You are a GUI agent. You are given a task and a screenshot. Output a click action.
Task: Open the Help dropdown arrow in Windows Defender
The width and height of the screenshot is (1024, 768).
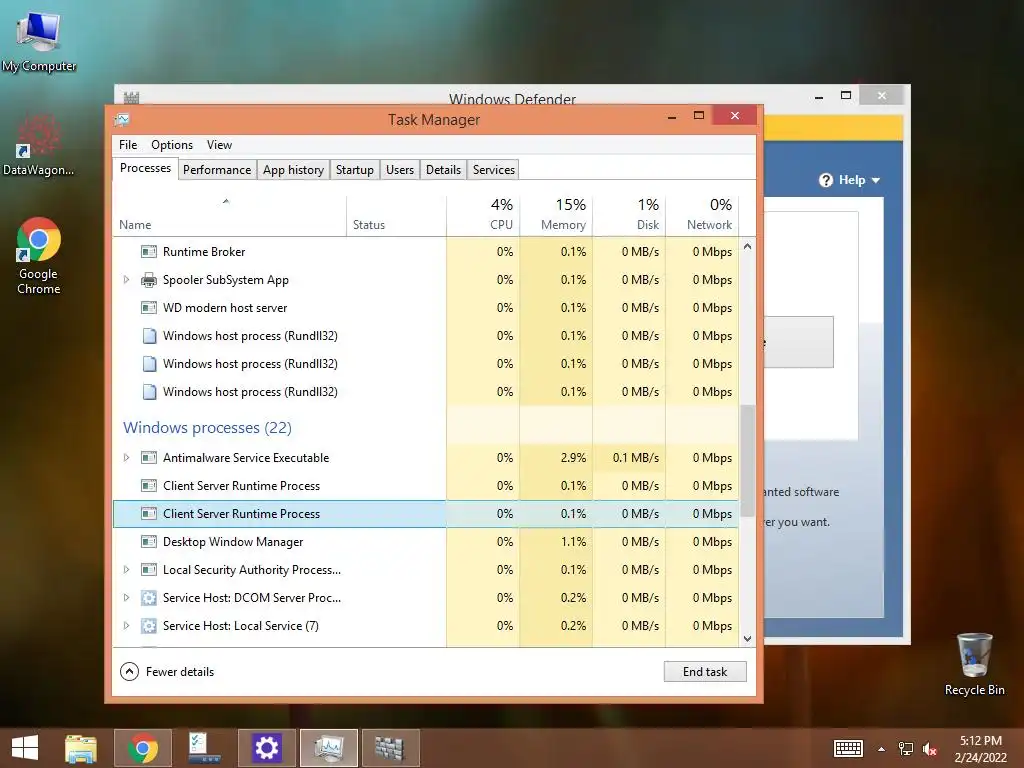coord(876,180)
